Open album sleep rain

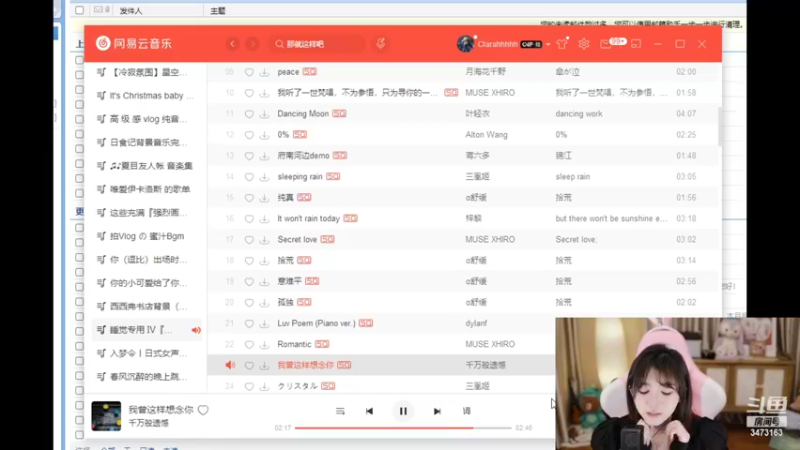point(572,177)
